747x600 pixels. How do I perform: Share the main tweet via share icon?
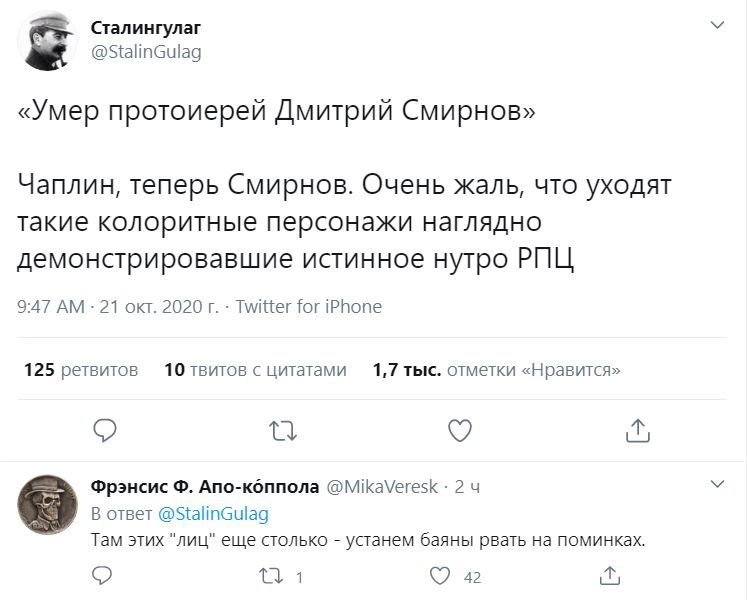(x=637, y=430)
